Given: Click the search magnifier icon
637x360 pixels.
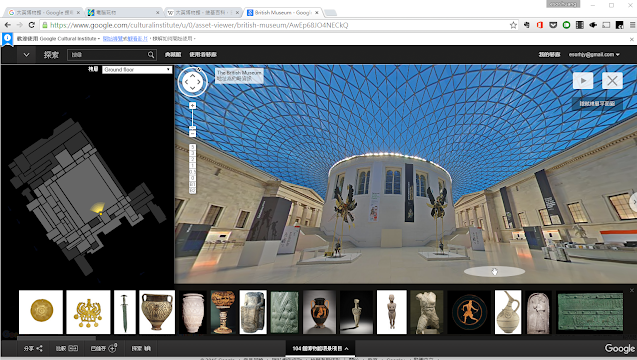Looking at the screenshot, I should [151, 55].
